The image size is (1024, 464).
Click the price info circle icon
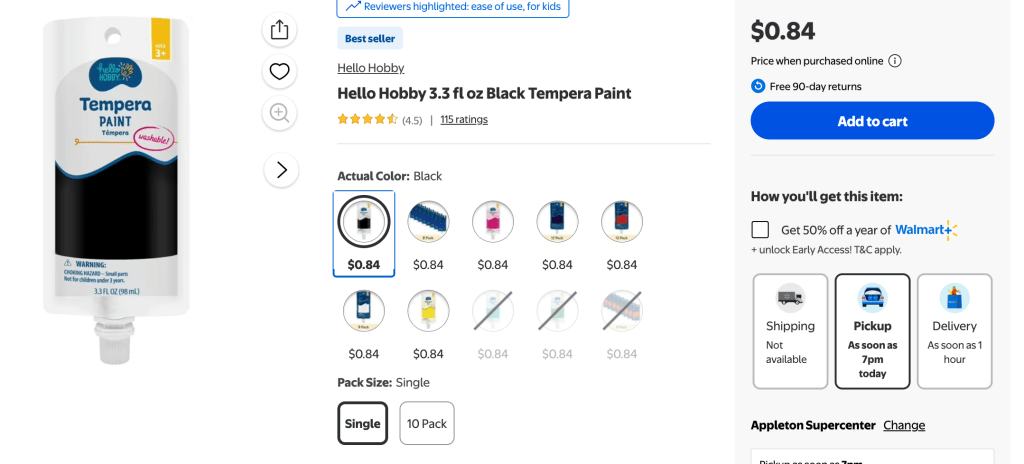click(x=895, y=61)
